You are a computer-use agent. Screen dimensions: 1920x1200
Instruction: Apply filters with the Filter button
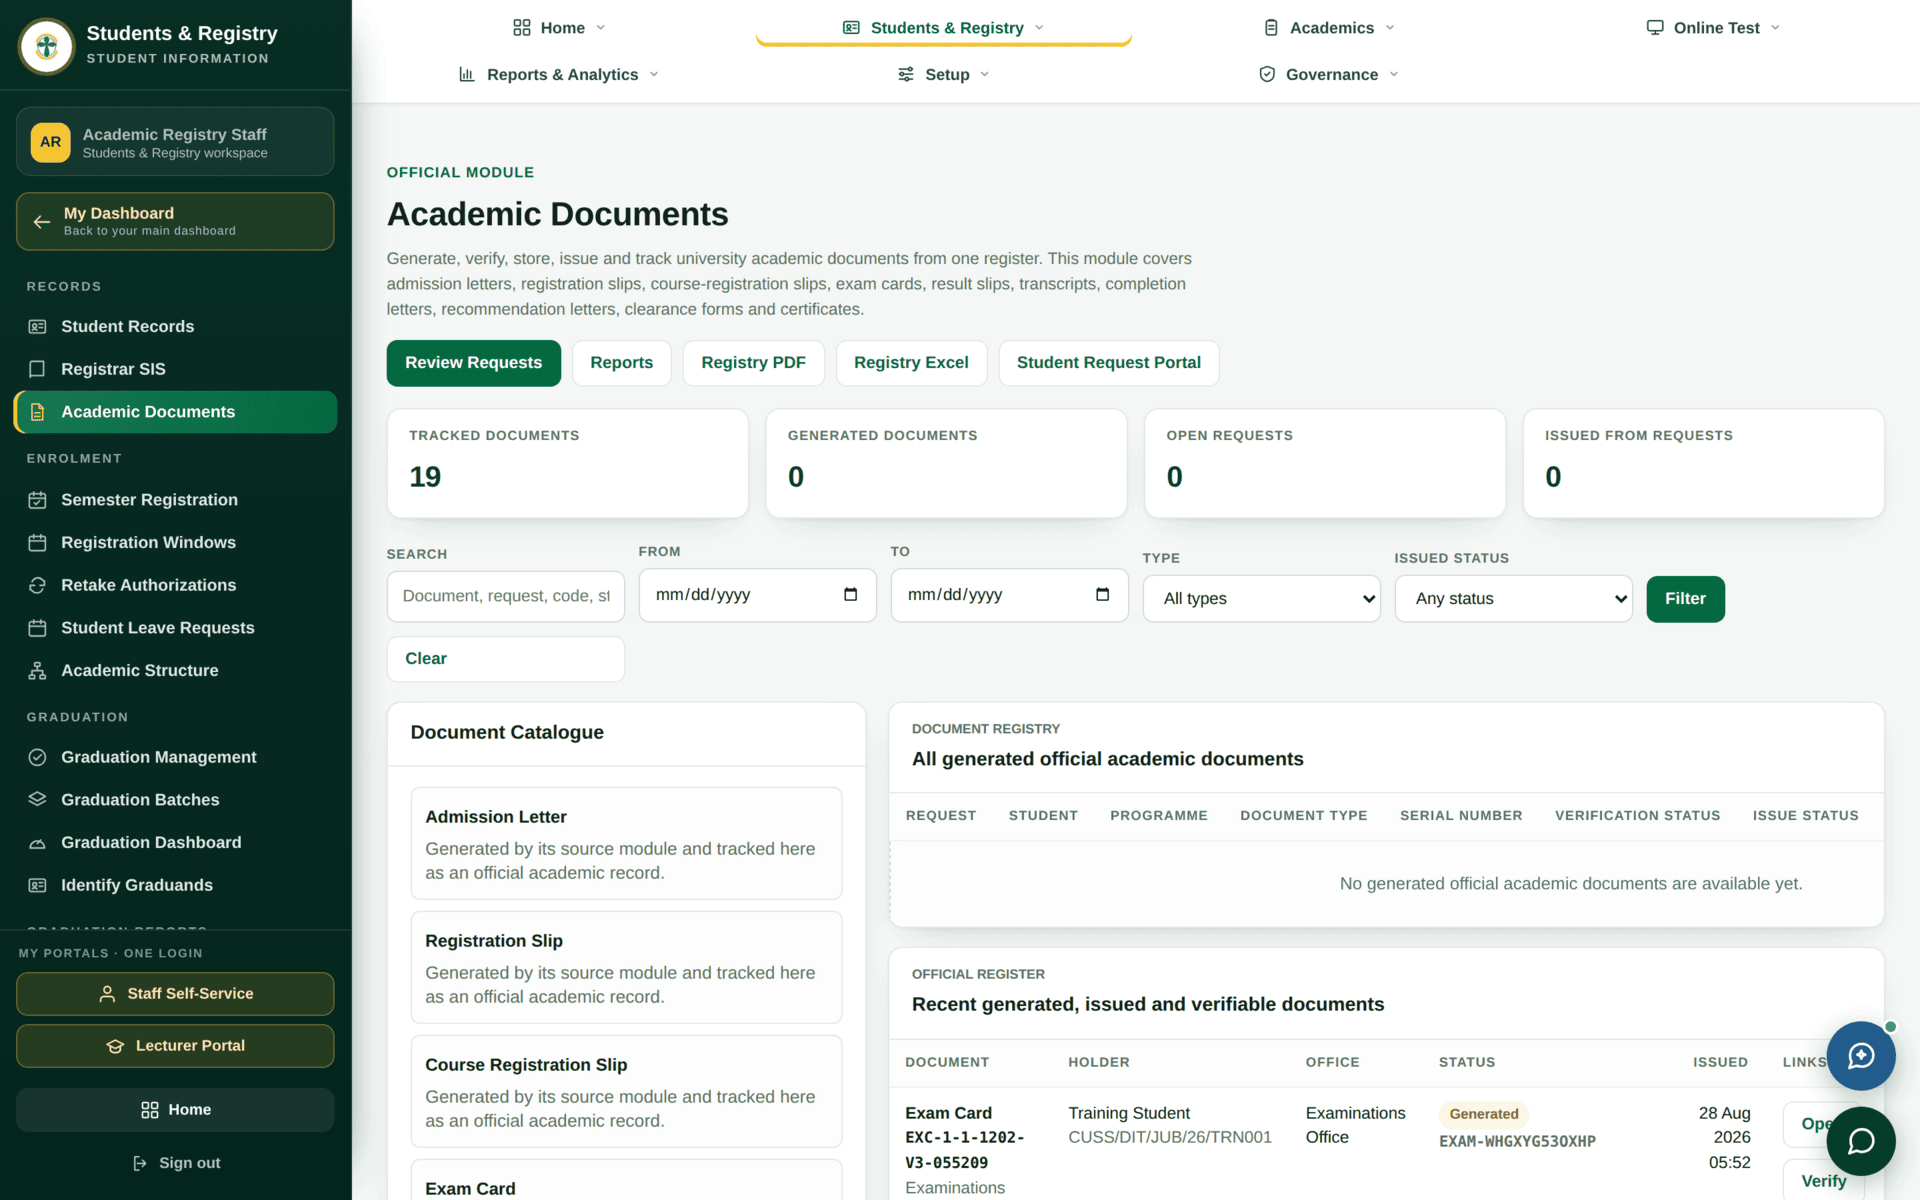point(1685,599)
